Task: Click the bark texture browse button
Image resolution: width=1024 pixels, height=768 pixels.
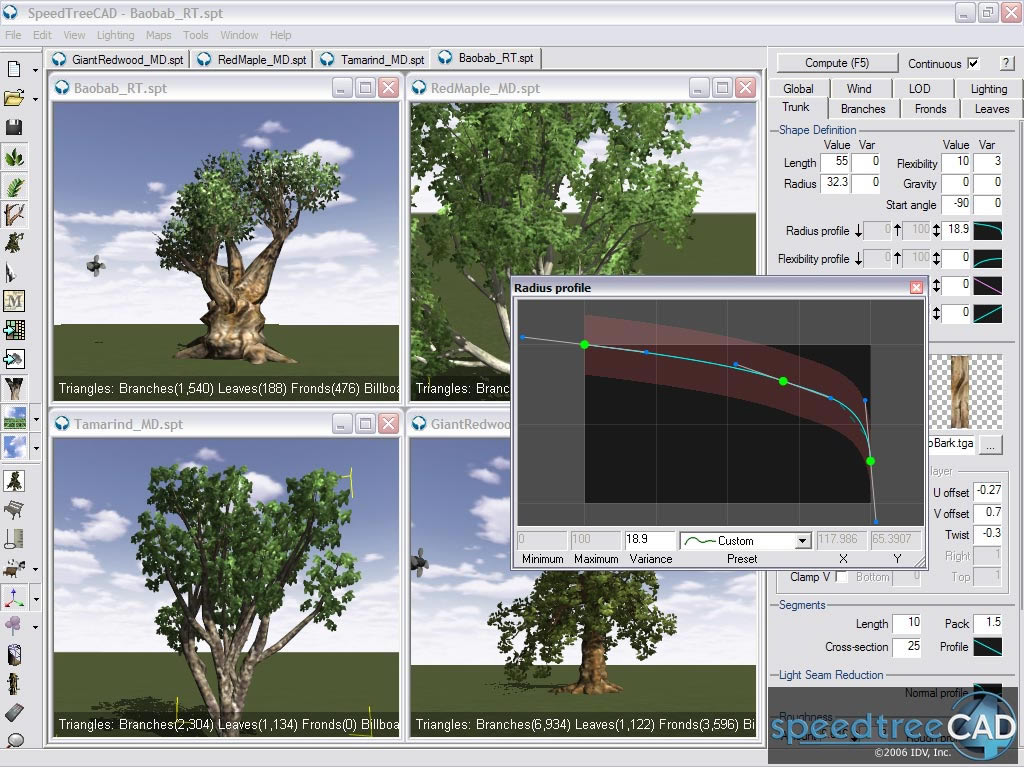Action: tap(991, 445)
